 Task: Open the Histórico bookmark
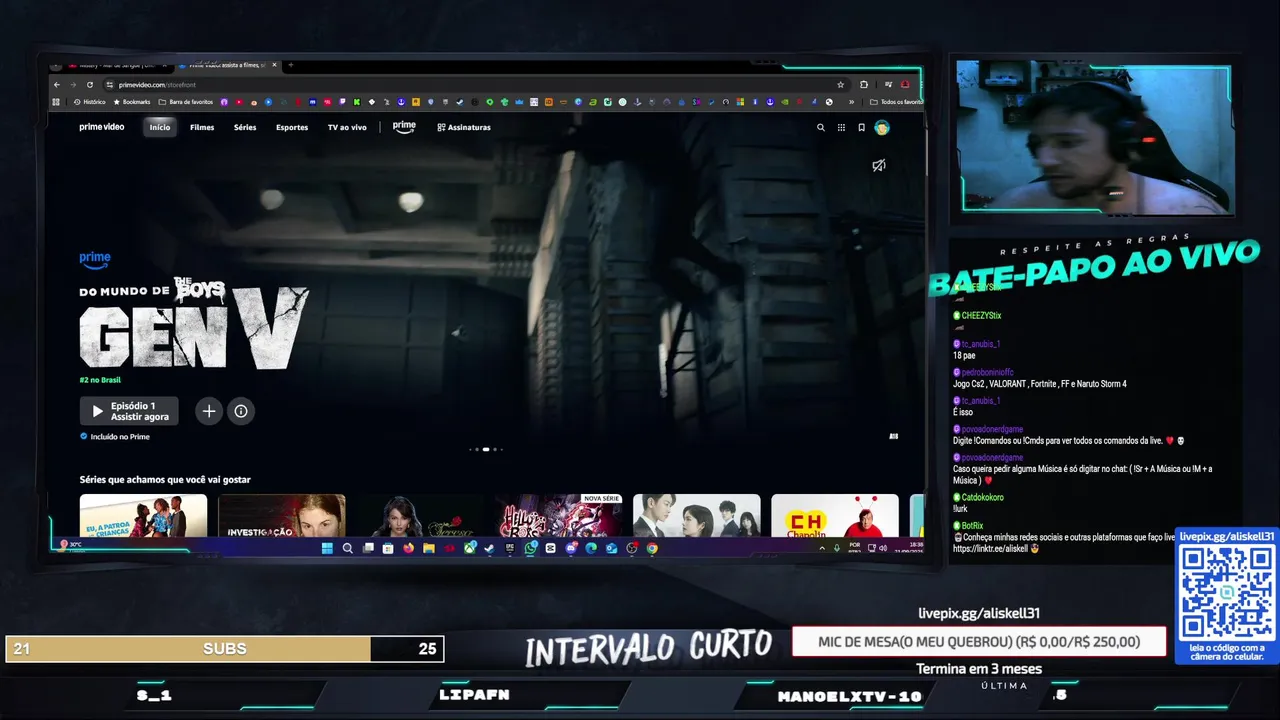89,102
